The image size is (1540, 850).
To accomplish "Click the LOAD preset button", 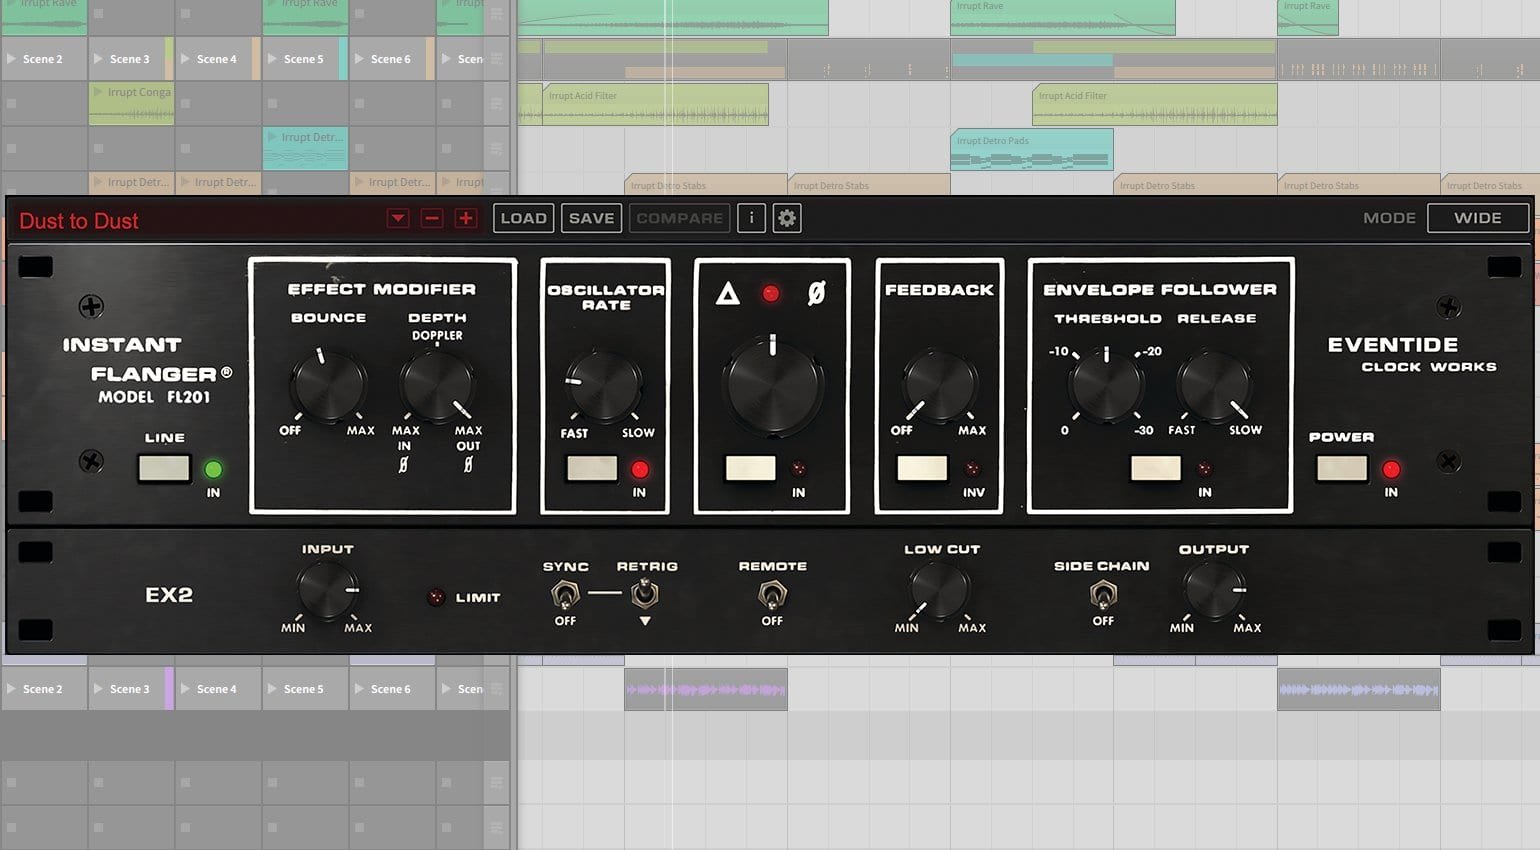I will coord(523,217).
